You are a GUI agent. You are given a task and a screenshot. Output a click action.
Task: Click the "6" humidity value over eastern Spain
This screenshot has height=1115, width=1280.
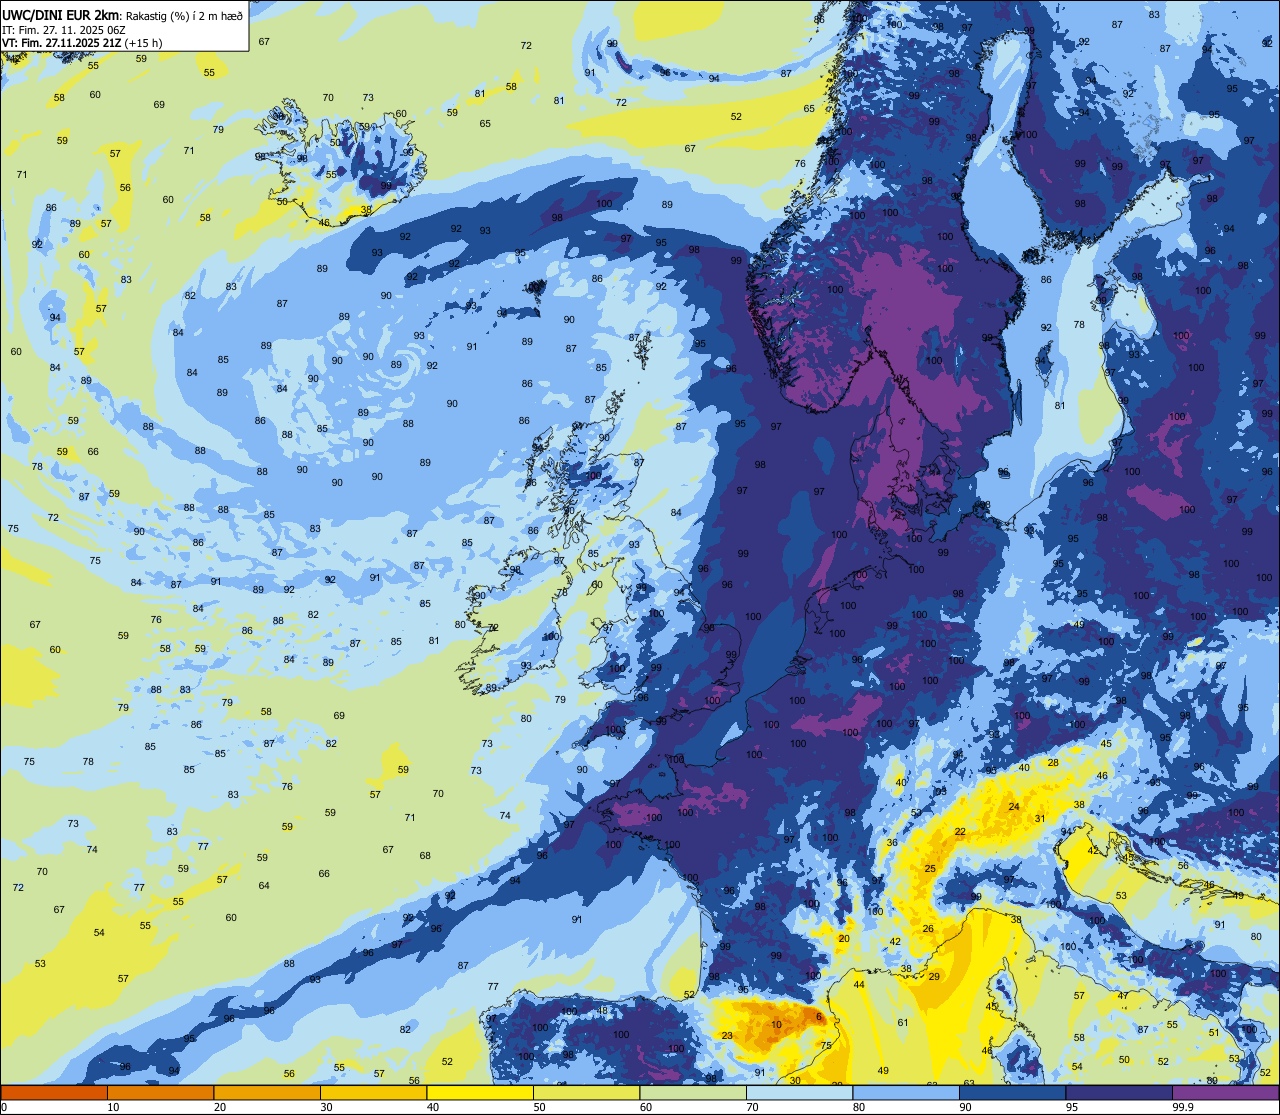[x=819, y=1017]
